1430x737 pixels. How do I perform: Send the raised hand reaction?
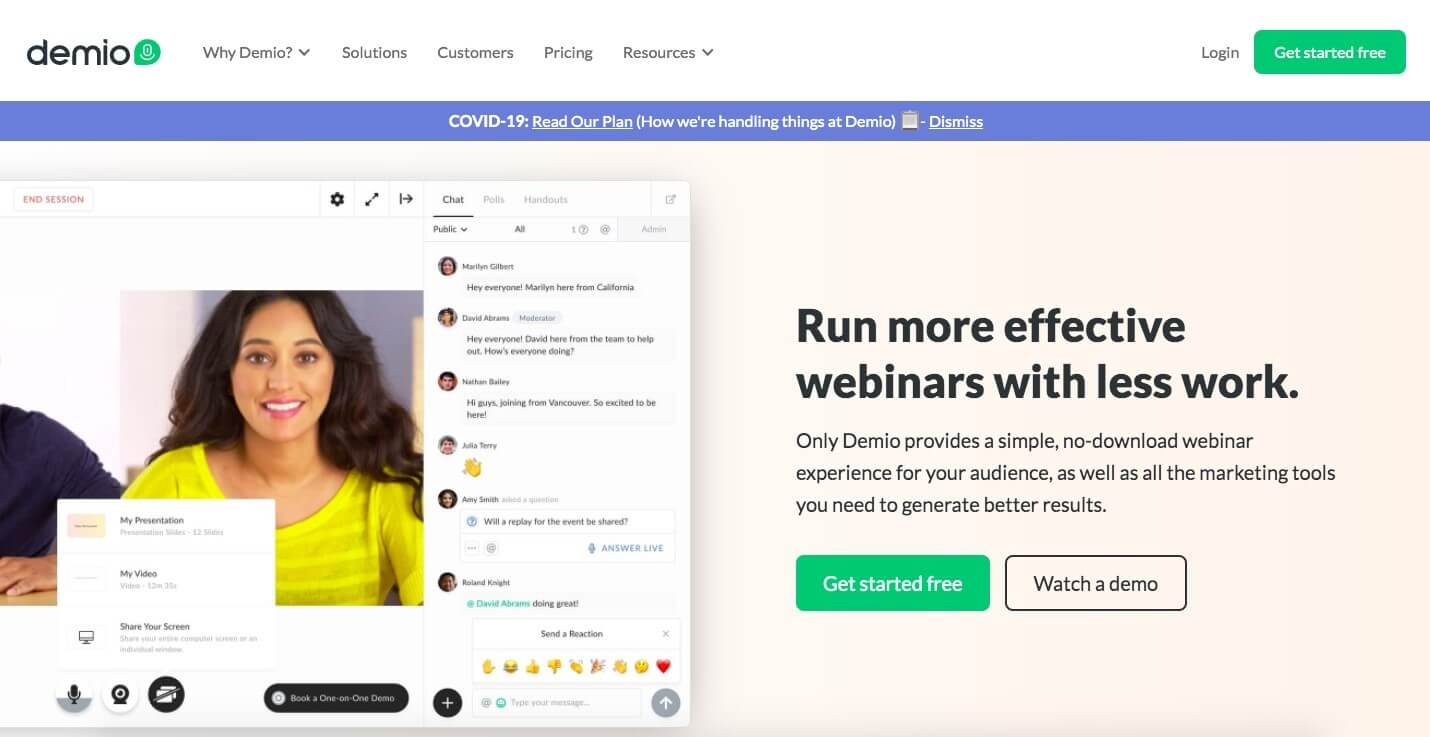tap(488, 666)
